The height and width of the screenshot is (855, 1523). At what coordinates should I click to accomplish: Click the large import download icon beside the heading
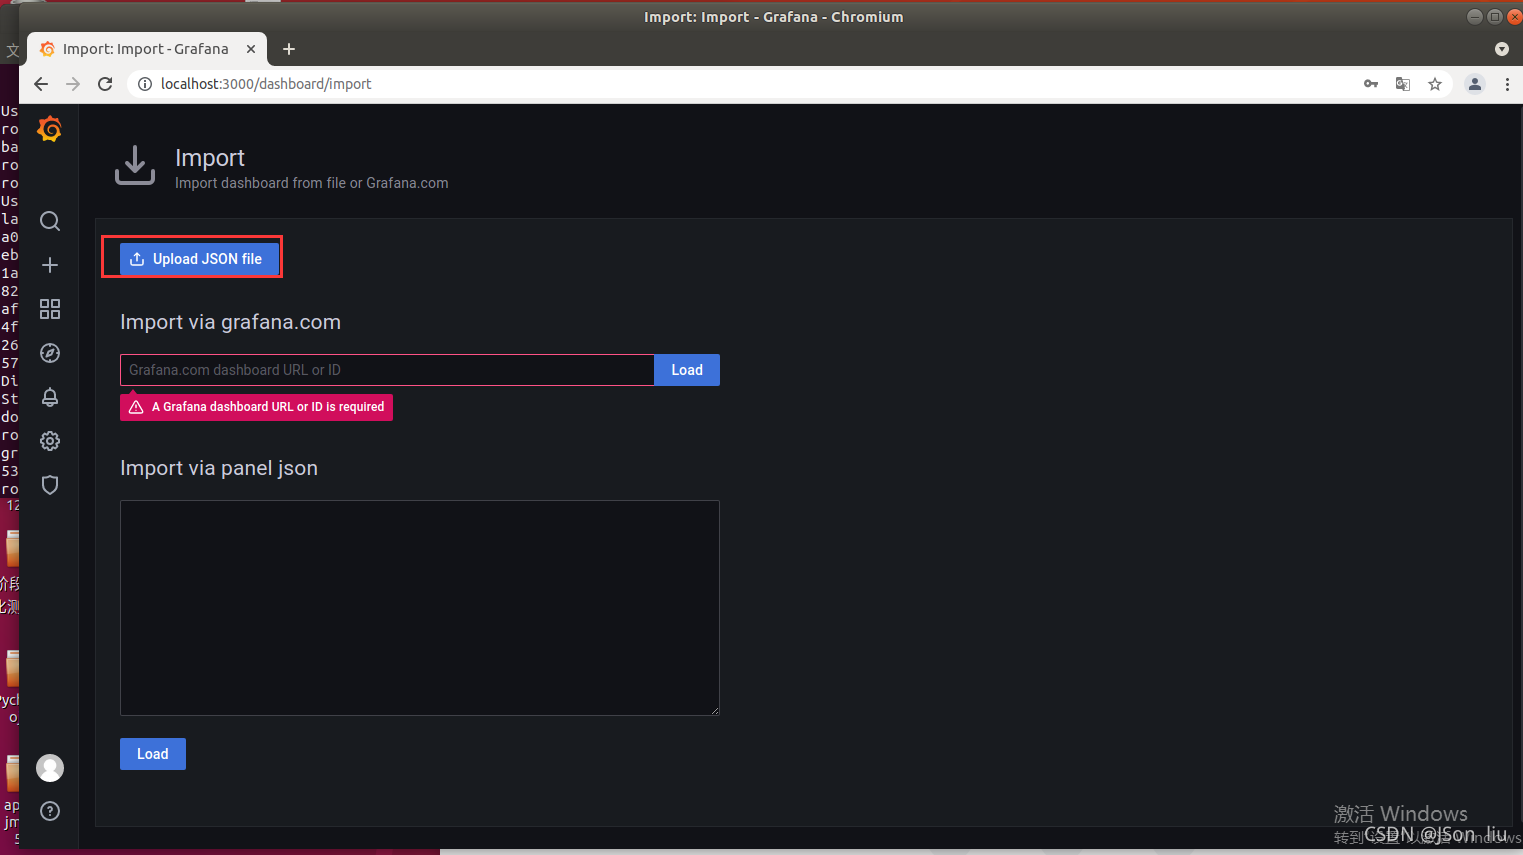point(135,165)
